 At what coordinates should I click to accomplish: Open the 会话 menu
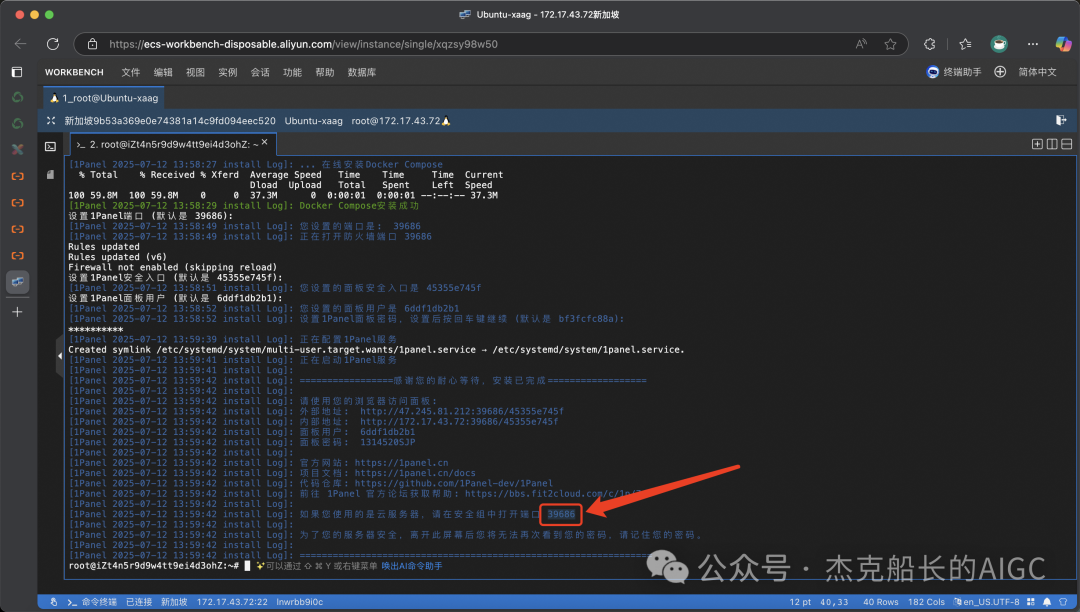pos(260,72)
